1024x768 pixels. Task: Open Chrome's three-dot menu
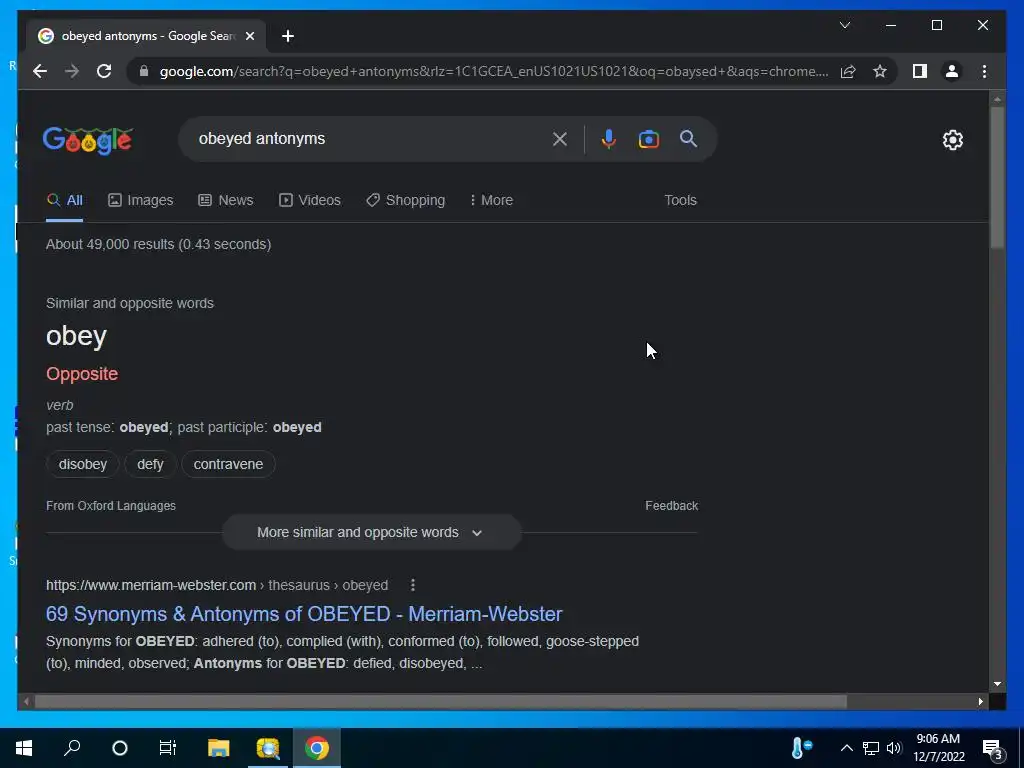[984, 71]
